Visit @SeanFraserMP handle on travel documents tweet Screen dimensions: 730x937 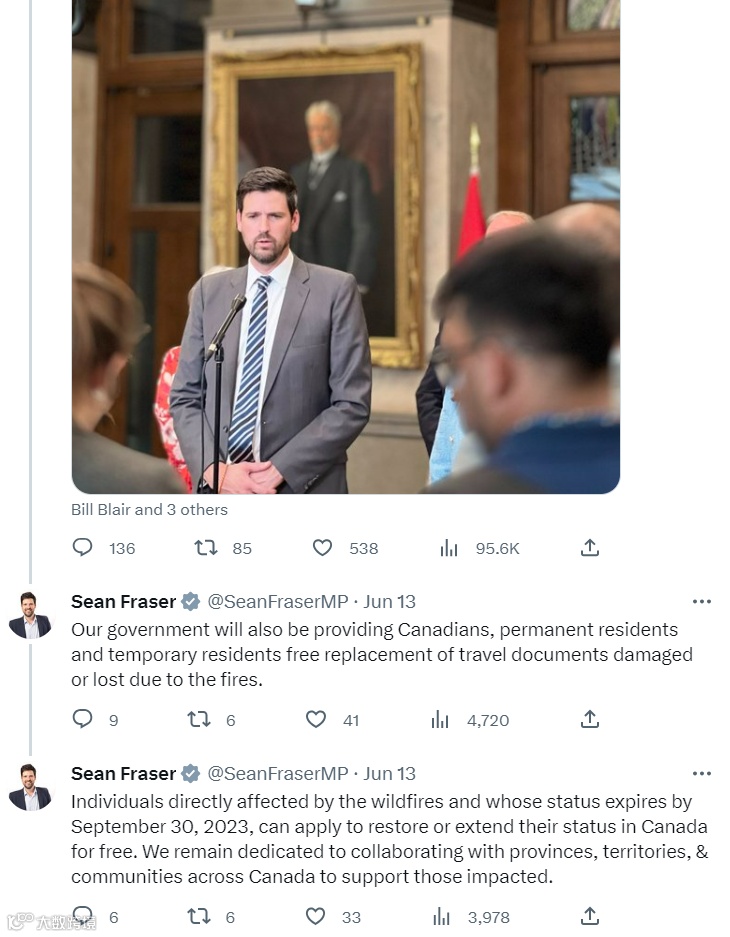tap(278, 601)
